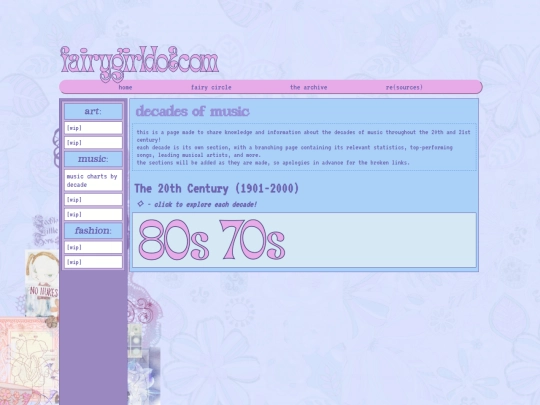Open music charts by decade link
This screenshot has width=540, height=405.
coord(93,180)
